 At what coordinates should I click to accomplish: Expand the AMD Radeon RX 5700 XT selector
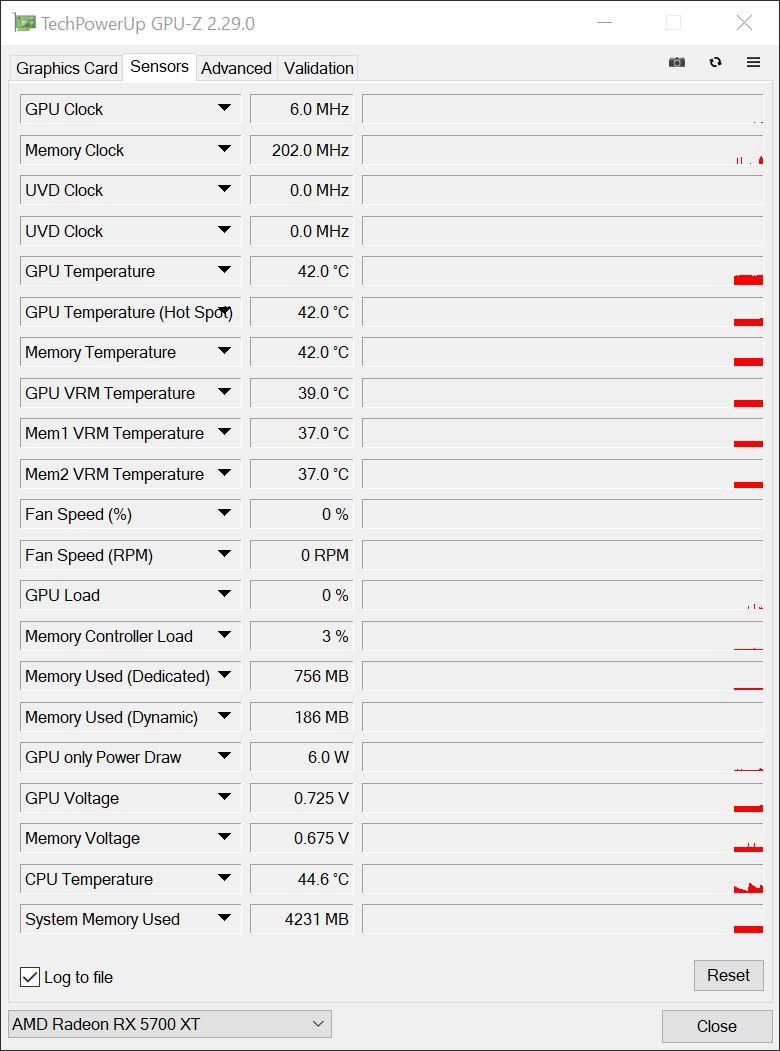click(317, 1023)
